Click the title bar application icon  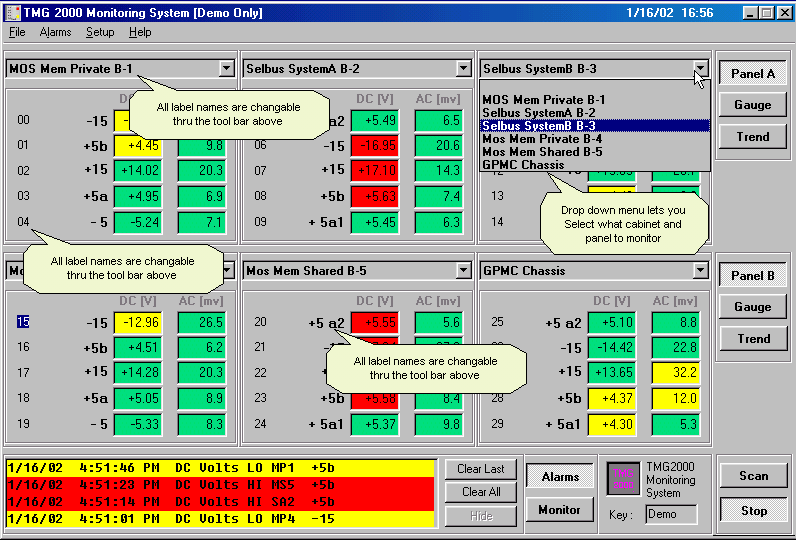[11, 12]
